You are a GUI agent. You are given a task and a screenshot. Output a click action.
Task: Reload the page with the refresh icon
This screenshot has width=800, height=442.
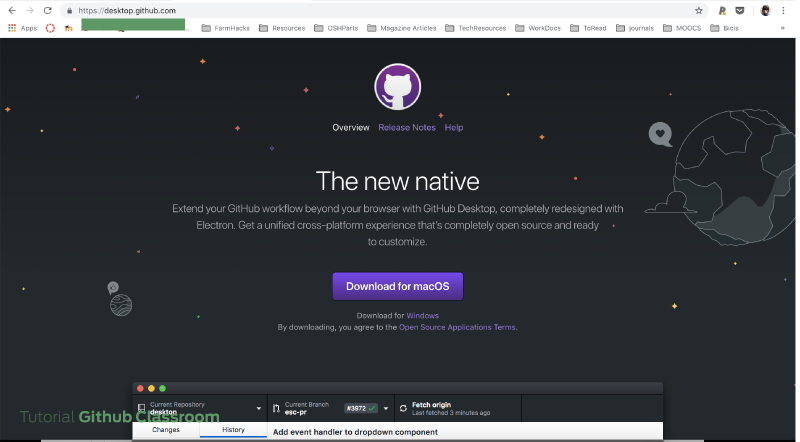[x=47, y=10]
